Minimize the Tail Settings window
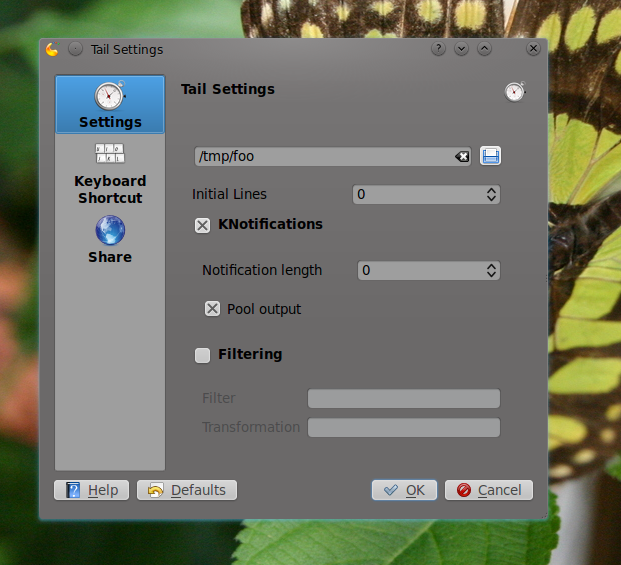This screenshot has height=565, width=621. click(x=461, y=49)
